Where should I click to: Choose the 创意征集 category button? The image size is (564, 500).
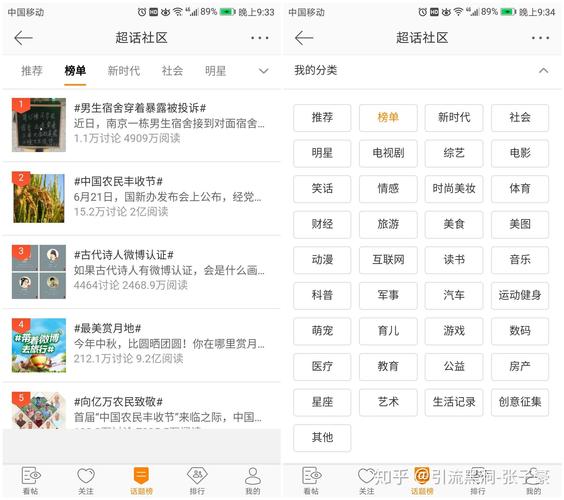(520, 402)
